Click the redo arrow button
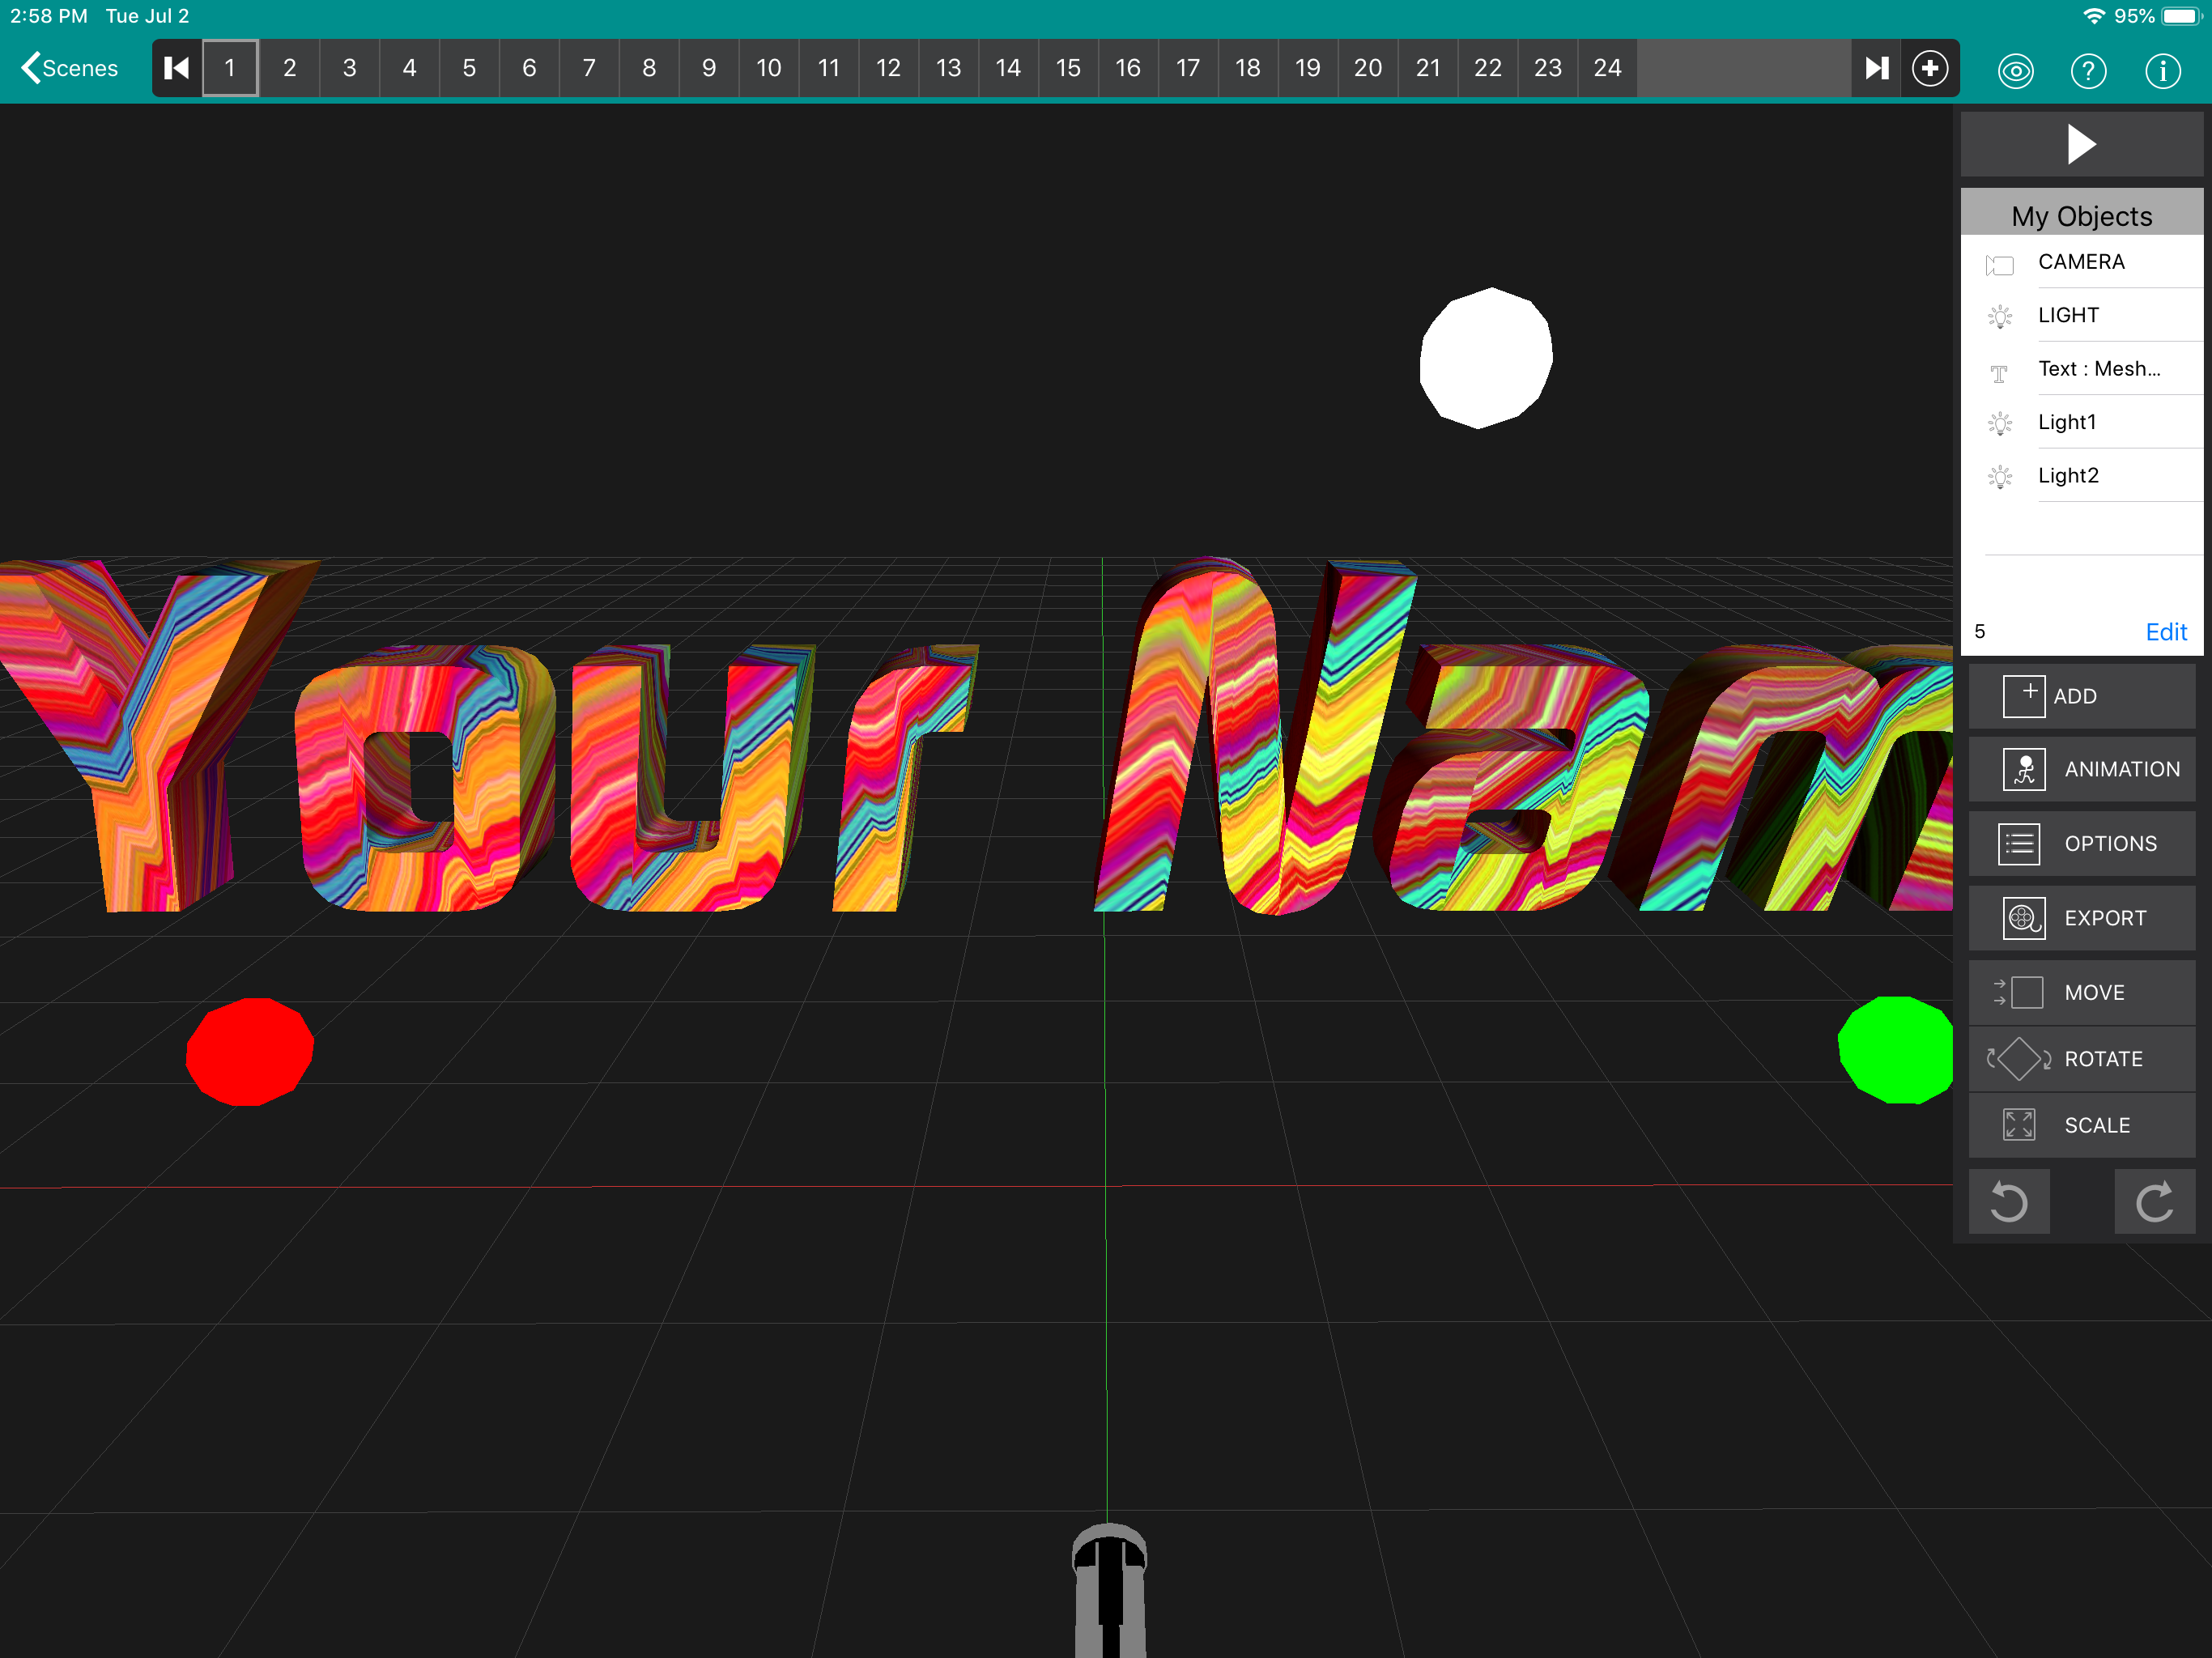 pyautogui.click(x=2154, y=1201)
